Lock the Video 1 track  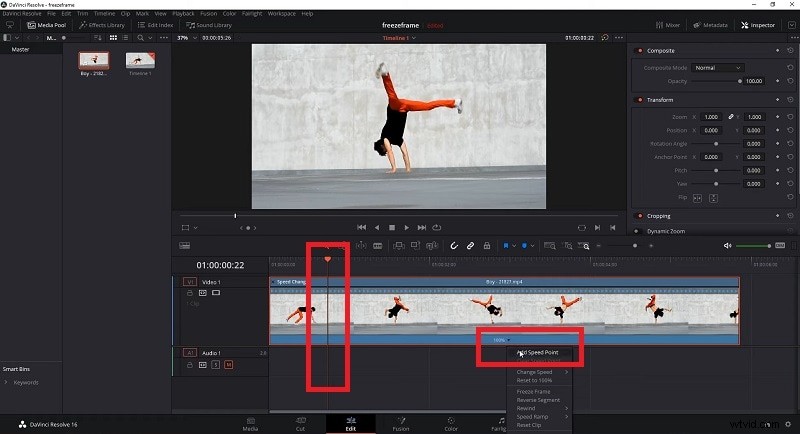[x=190, y=293]
